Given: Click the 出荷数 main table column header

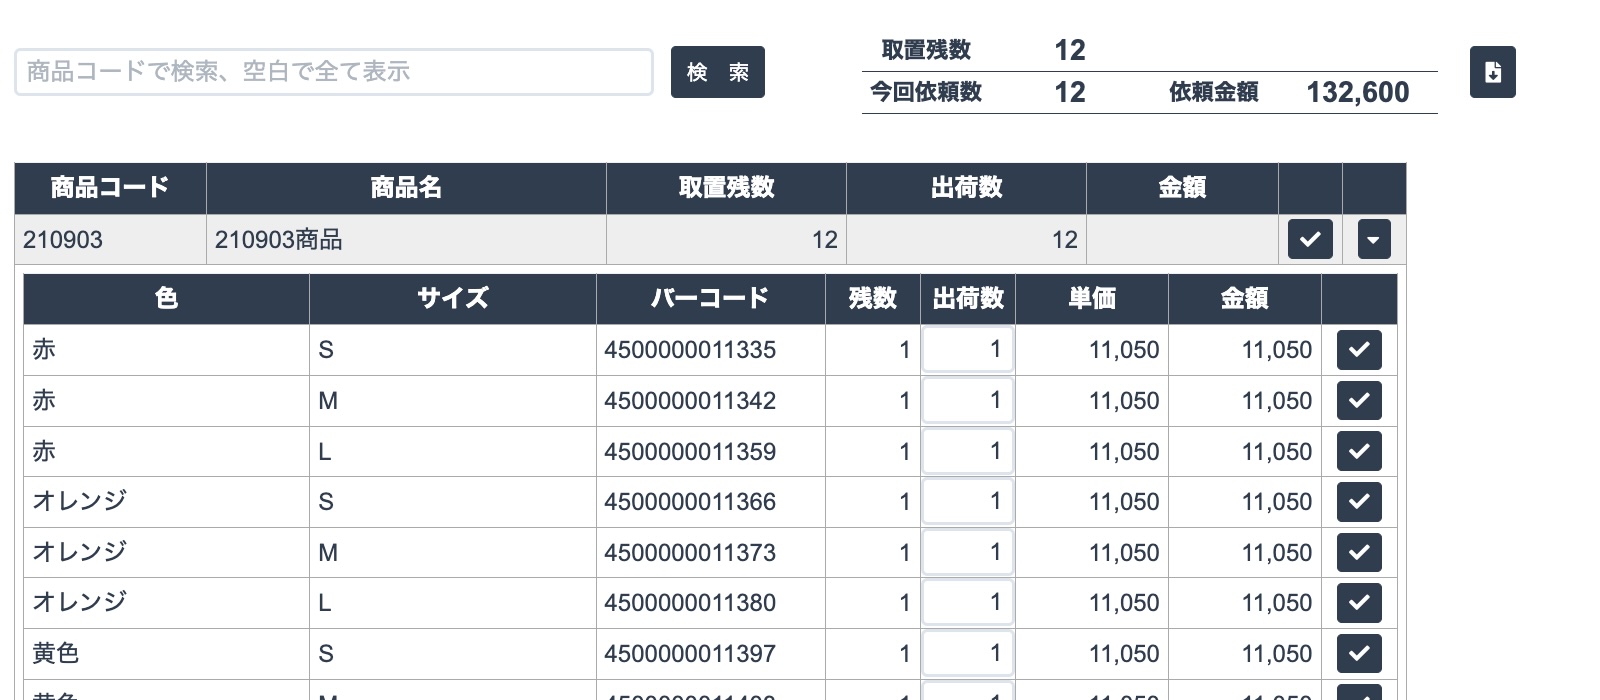Looking at the screenshot, I should tap(966, 188).
